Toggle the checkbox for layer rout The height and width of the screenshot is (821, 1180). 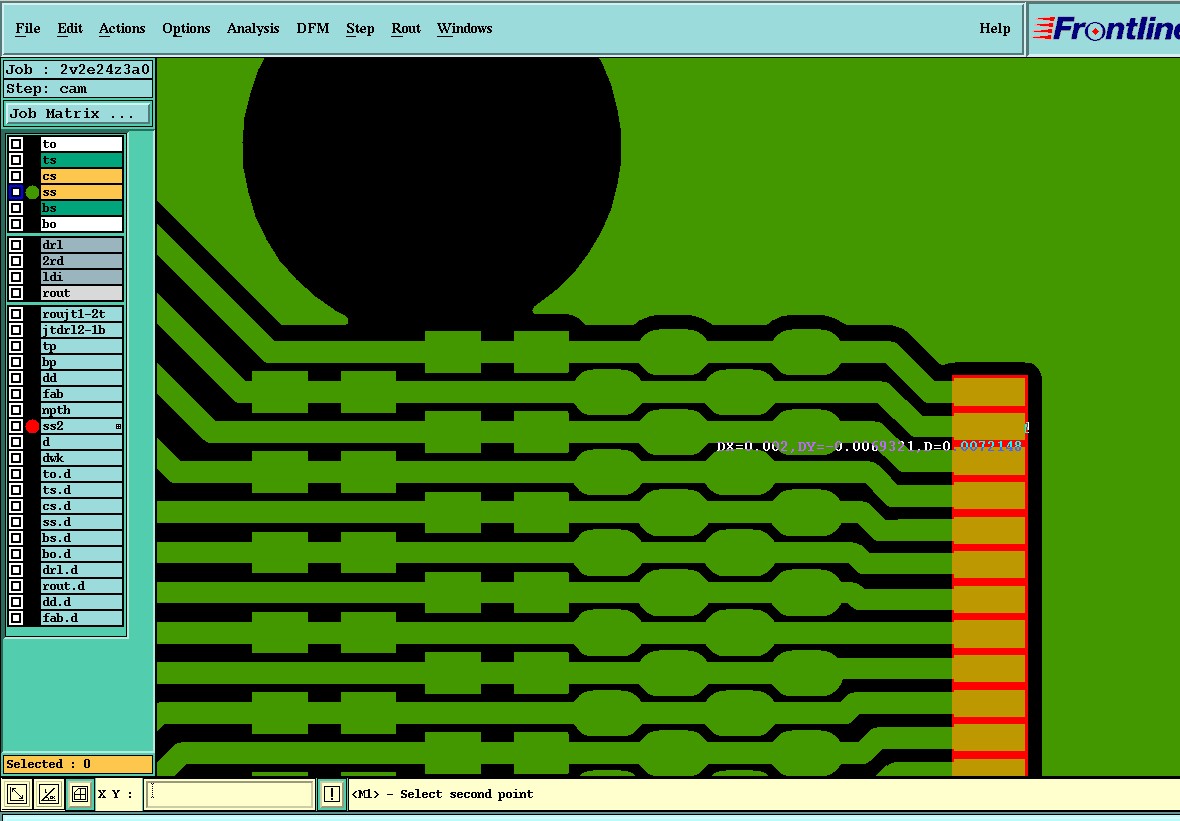(x=16, y=293)
